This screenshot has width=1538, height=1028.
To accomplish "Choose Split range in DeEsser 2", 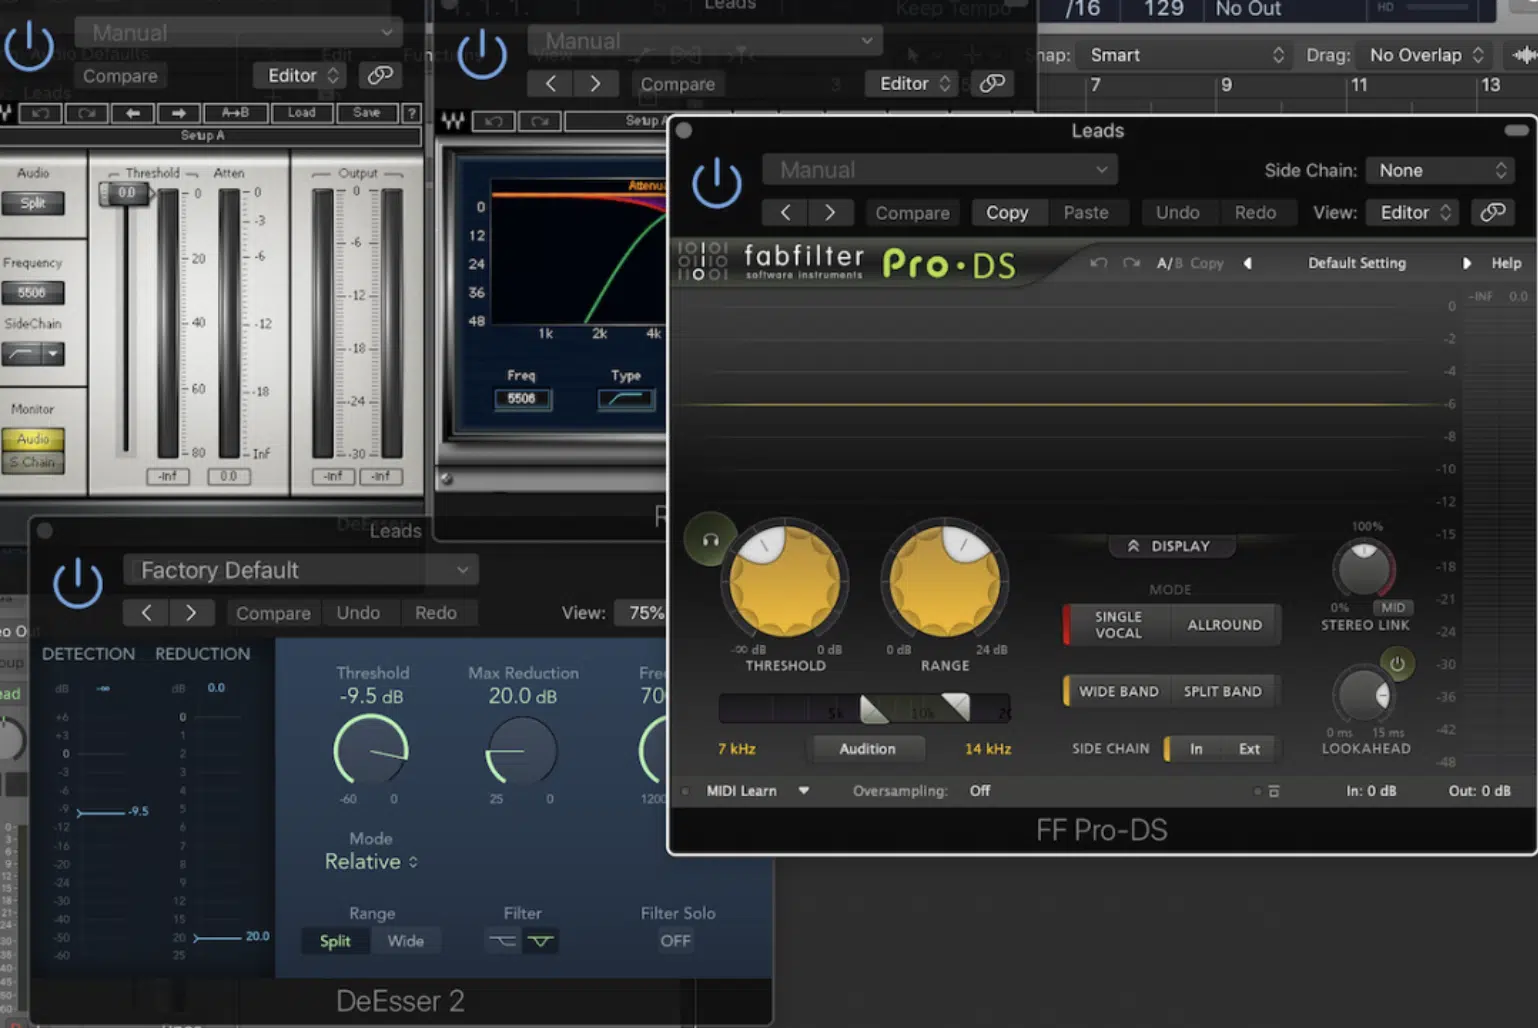I will pyautogui.click(x=335, y=941).
